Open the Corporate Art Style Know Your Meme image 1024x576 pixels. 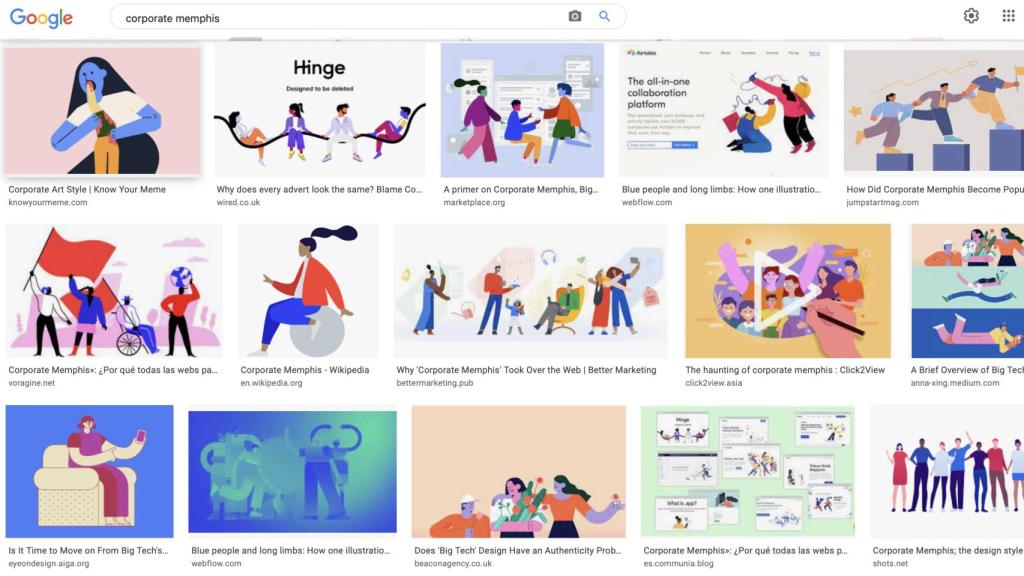pyautogui.click(x=102, y=111)
